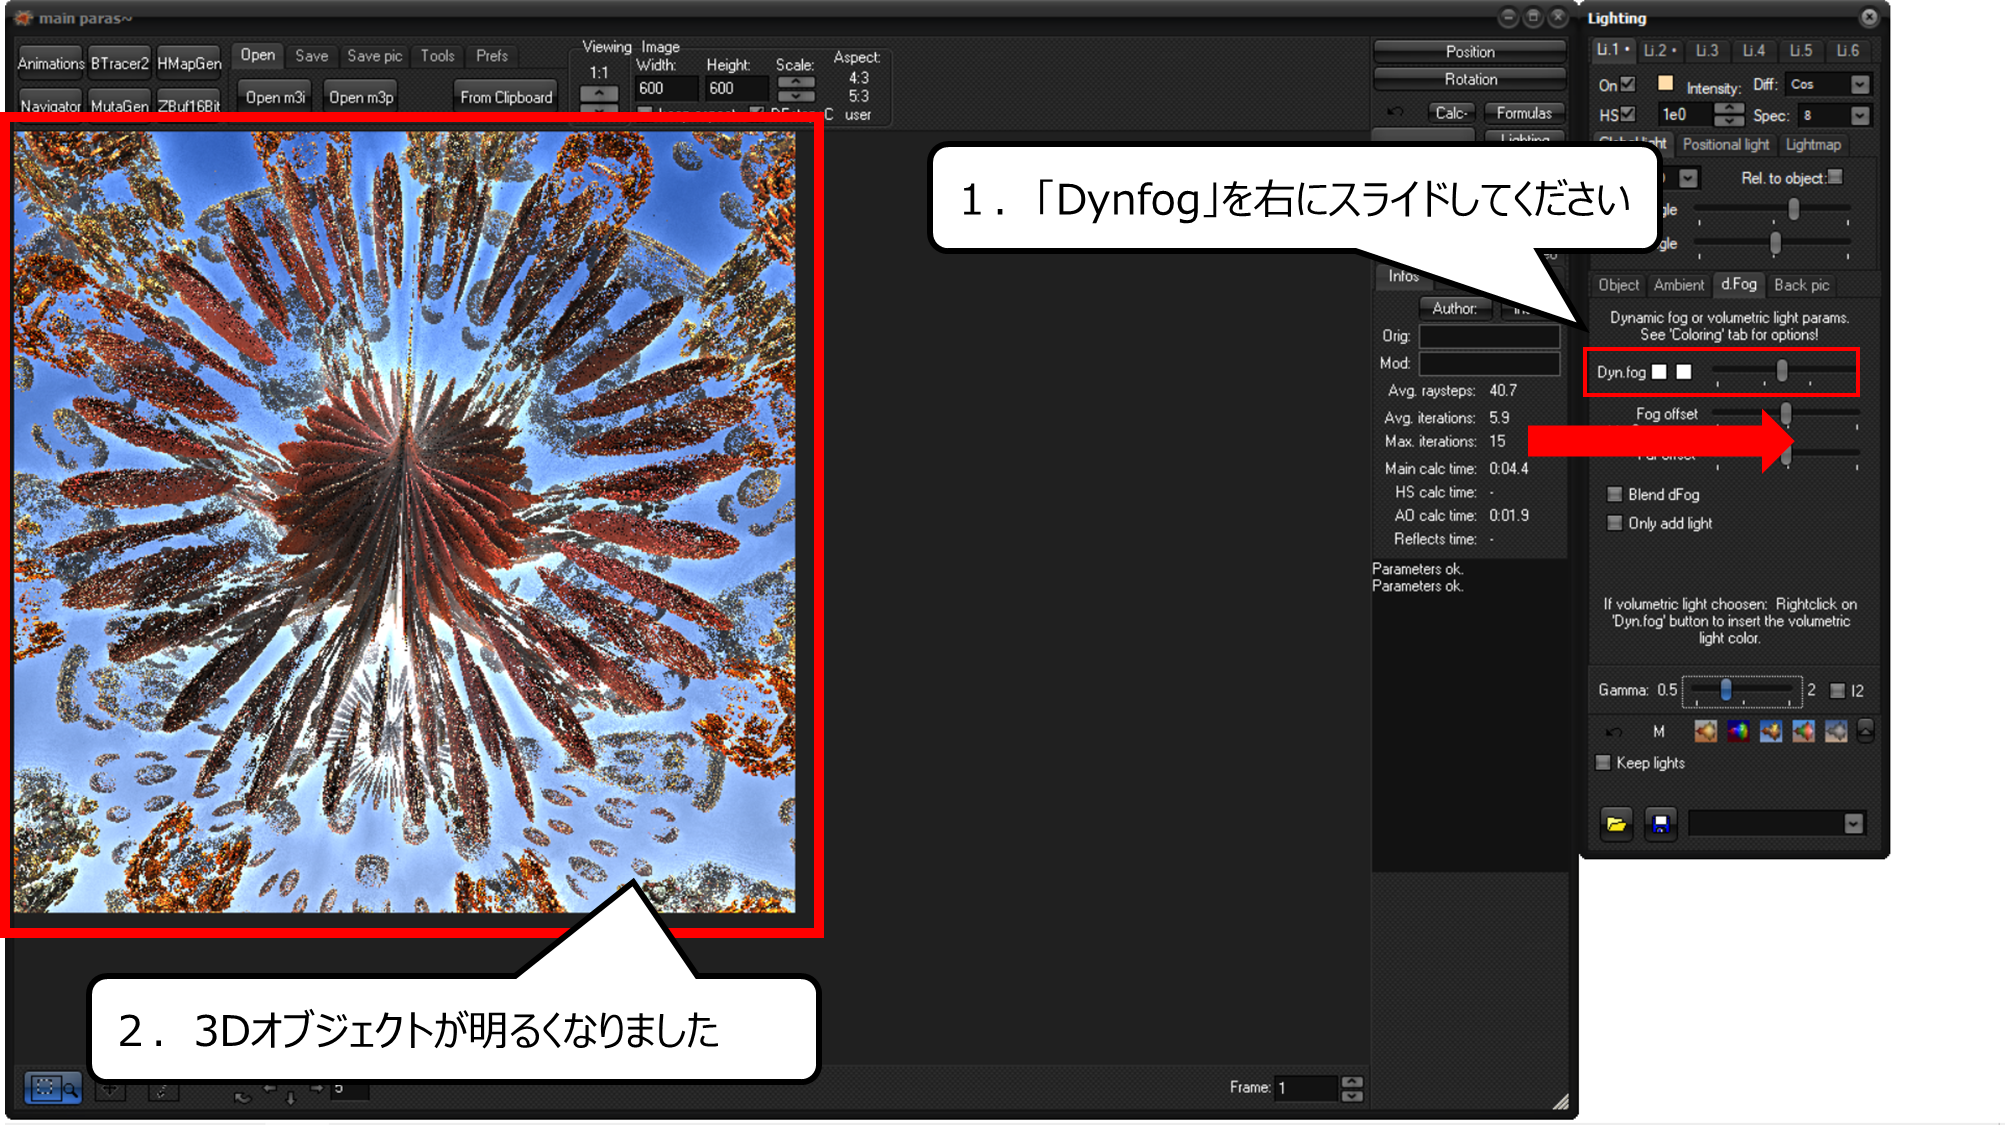The height and width of the screenshot is (1125, 2005).
Task: Click the blue-sky orange lighting preset thumbnail
Action: pyautogui.click(x=1771, y=731)
